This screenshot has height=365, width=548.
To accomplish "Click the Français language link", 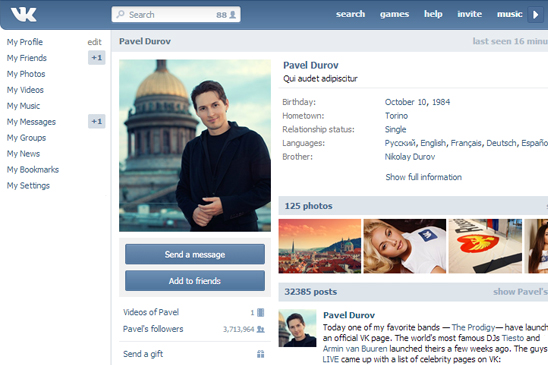I will coord(466,143).
